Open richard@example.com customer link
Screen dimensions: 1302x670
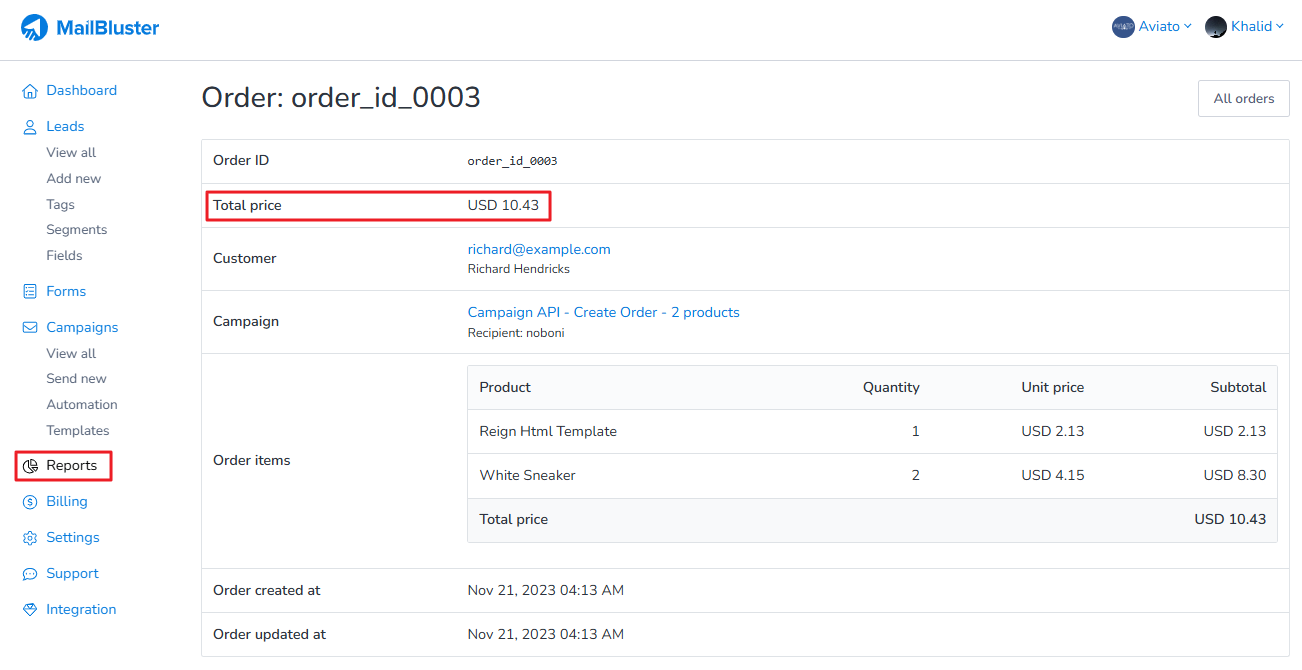click(539, 249)
